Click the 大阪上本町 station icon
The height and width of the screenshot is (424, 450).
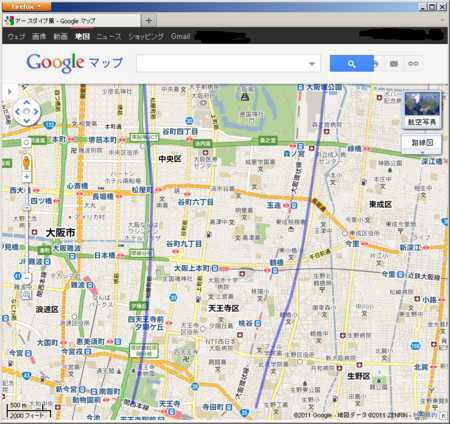(215, 268)
